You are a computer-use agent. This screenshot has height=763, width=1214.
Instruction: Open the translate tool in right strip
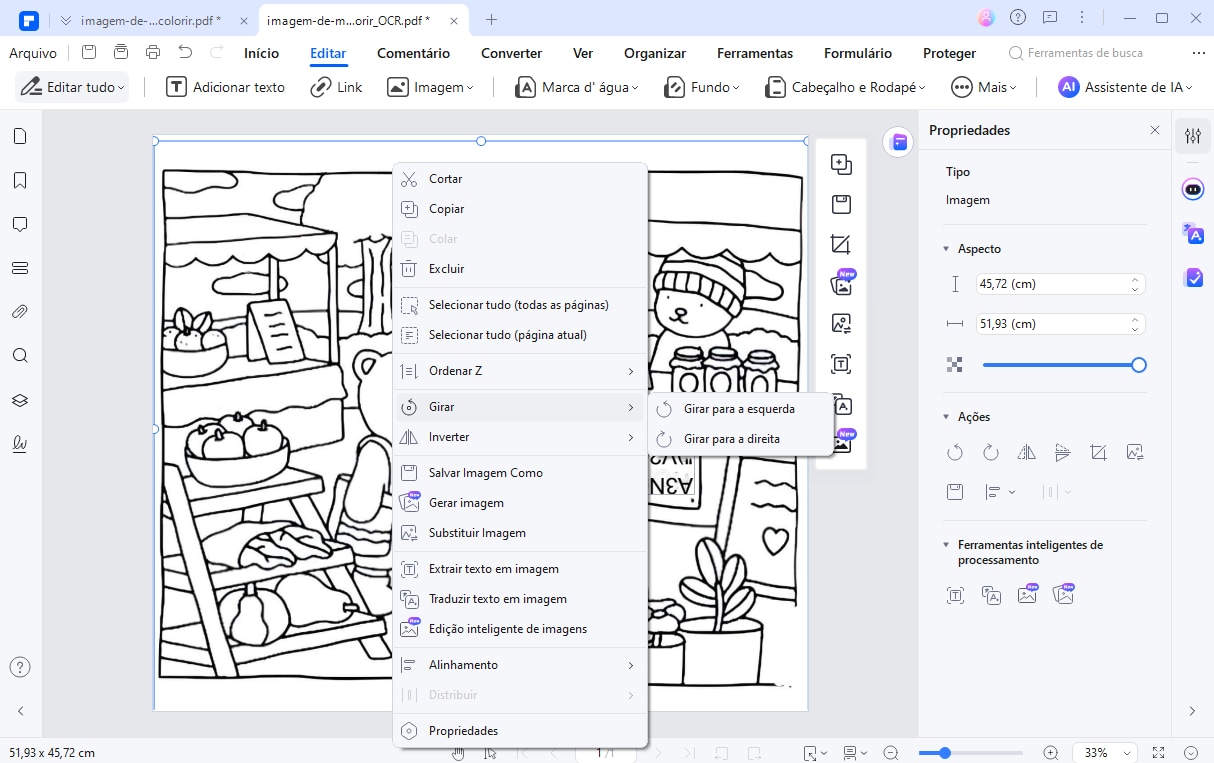(1193, 233)
